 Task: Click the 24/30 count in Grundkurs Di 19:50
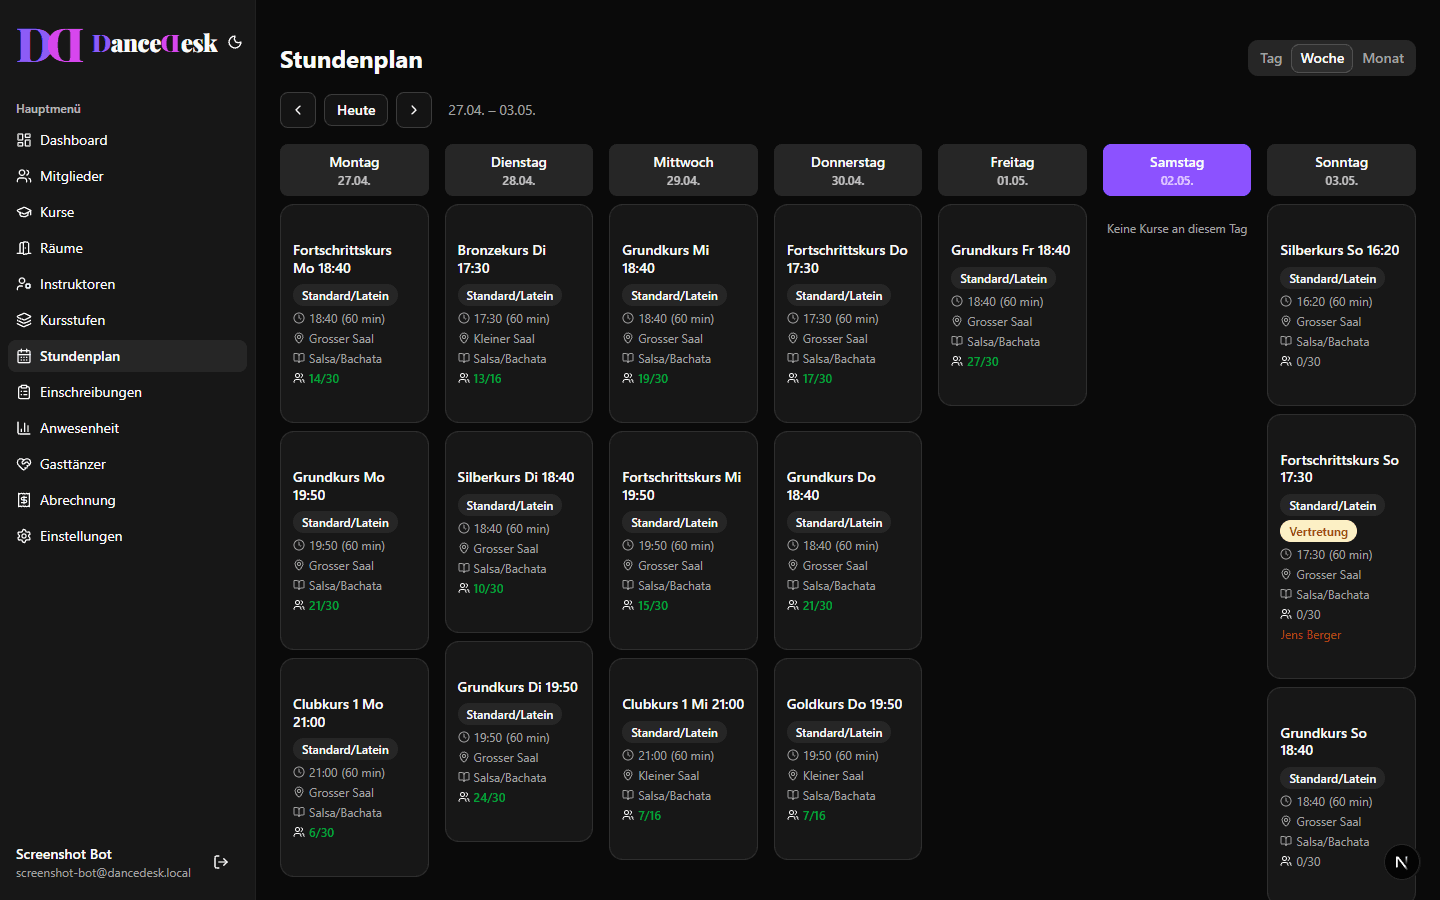(x=489, y=798)
